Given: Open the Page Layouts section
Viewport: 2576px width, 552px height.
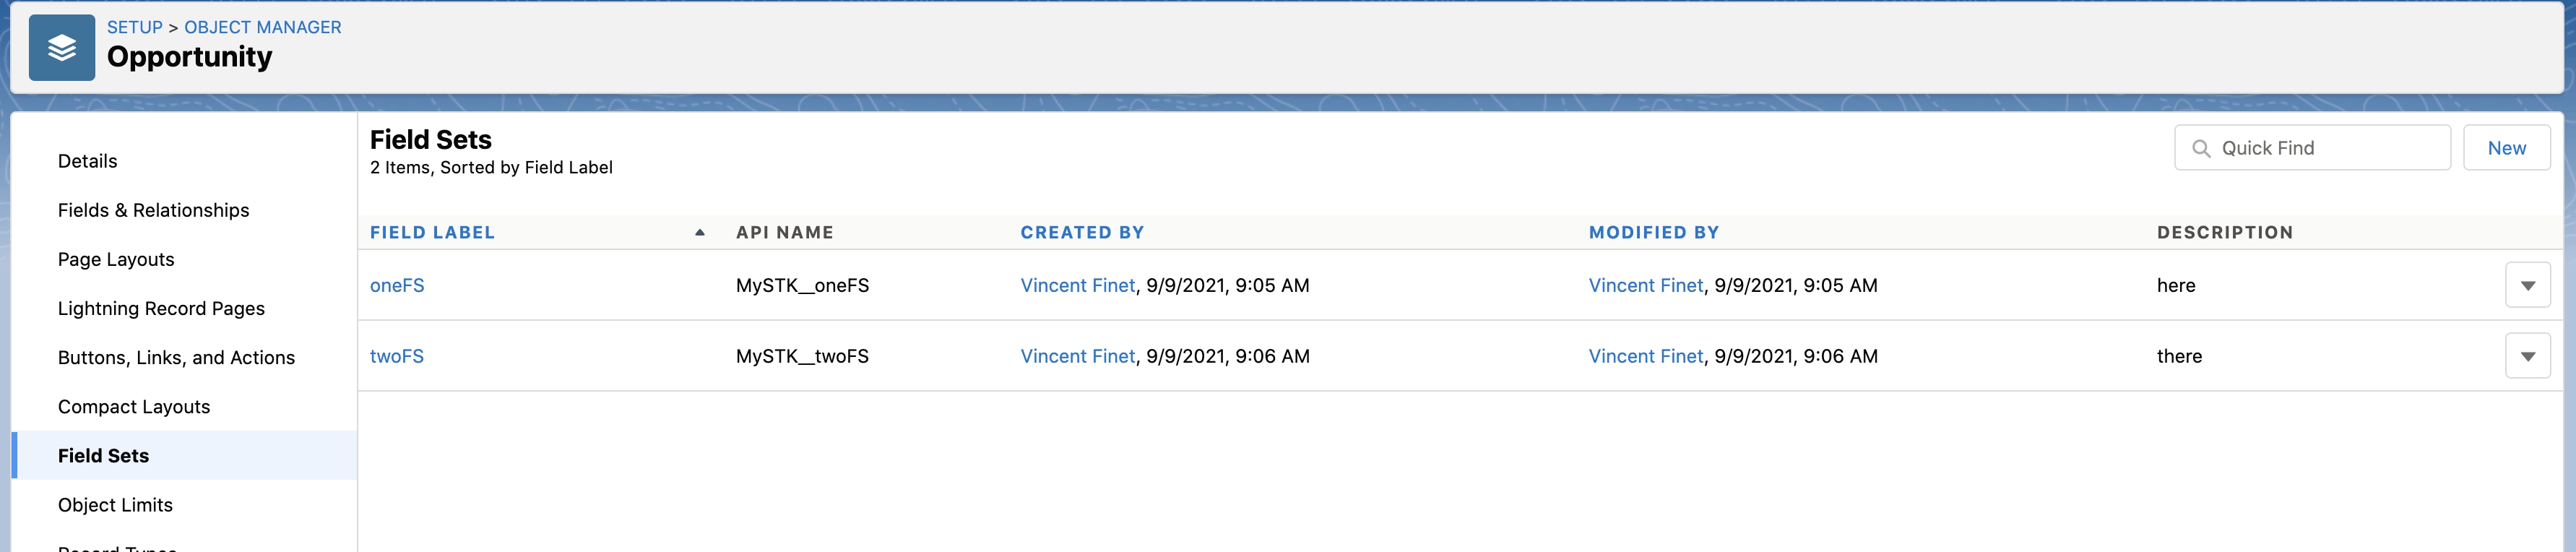Looking at the screenshot, I should (x=117, y=259).
